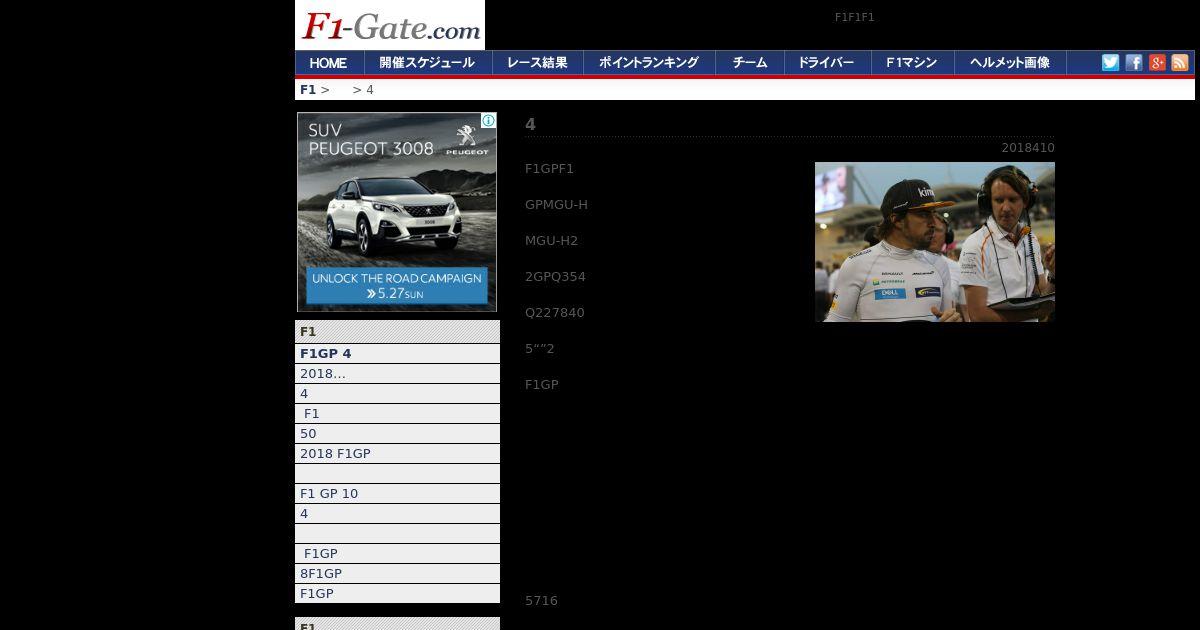Open the Twitter social icon
This screenshot has height=630, width=1200.
[x=1110, y=62]
